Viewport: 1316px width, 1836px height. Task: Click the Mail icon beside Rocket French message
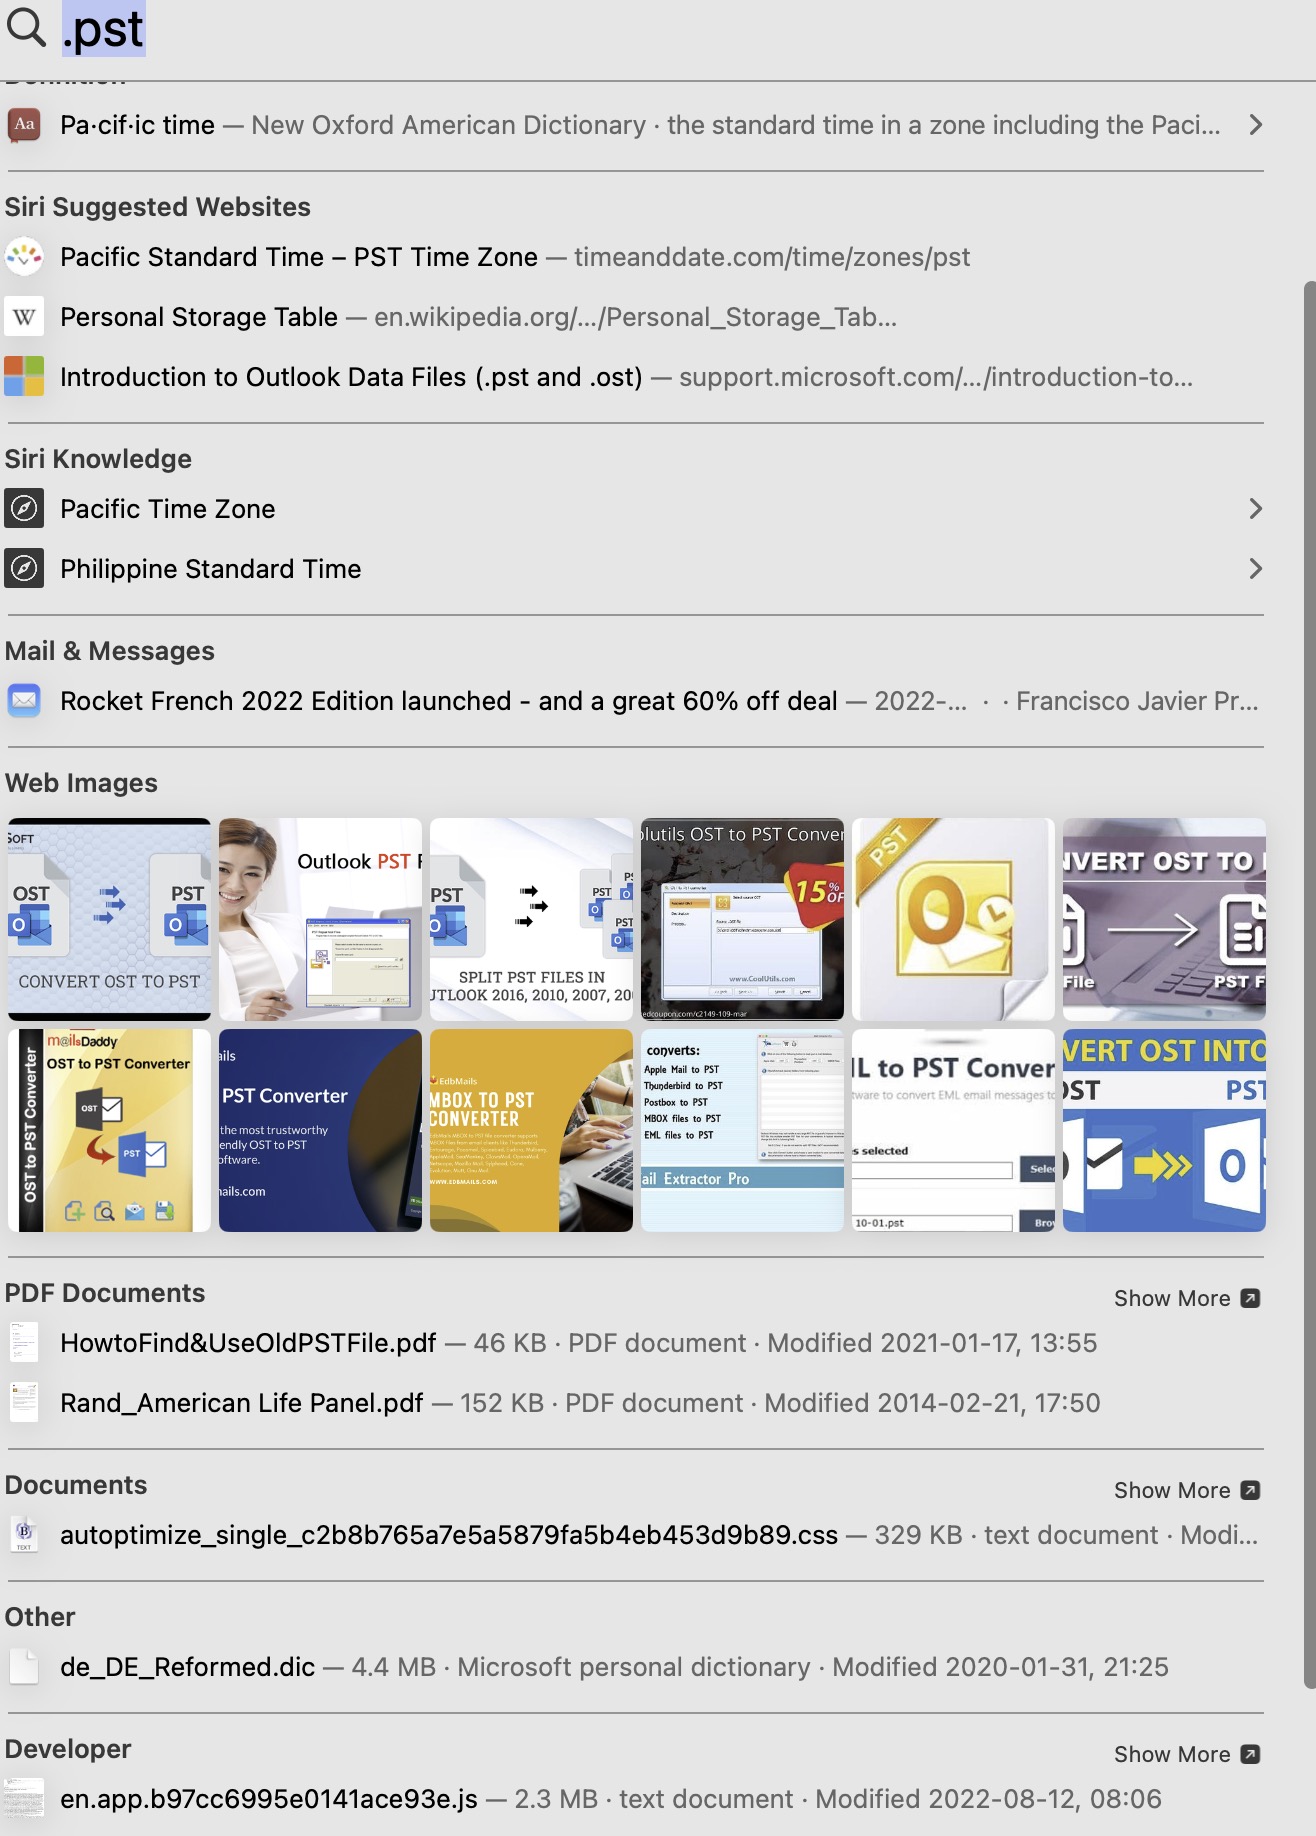coord(24,701)
